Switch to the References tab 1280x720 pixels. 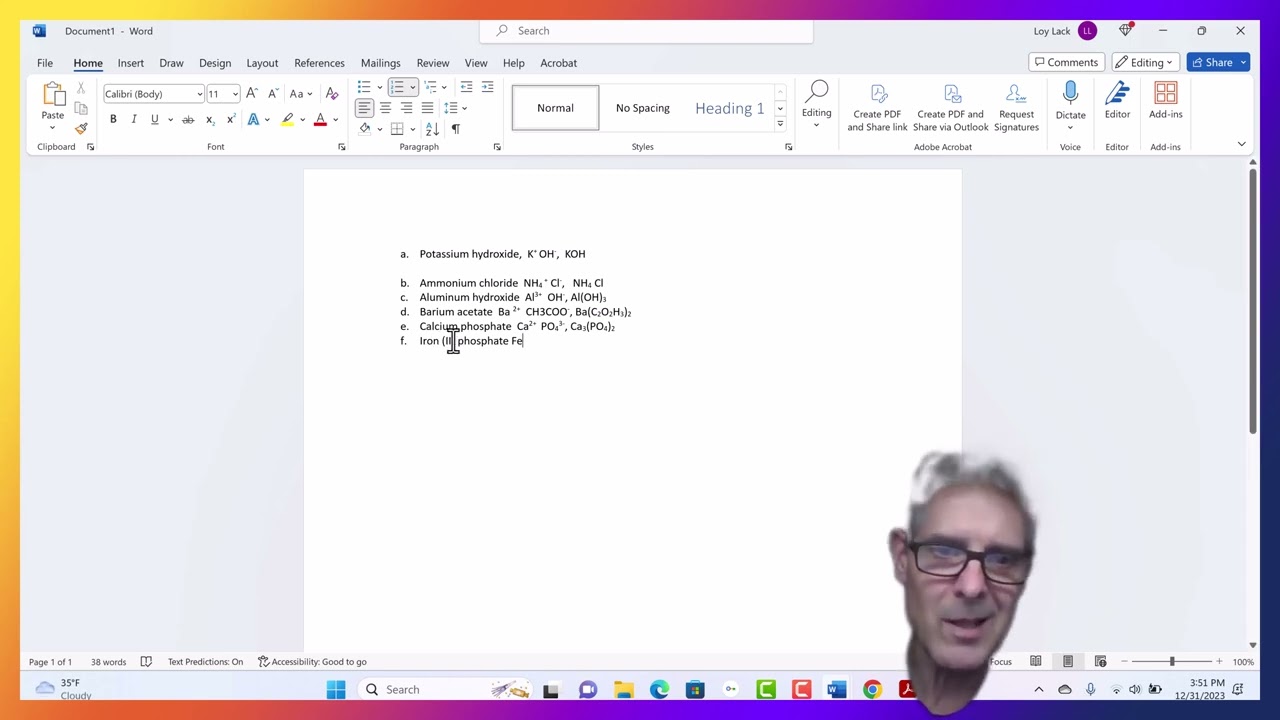319,62
